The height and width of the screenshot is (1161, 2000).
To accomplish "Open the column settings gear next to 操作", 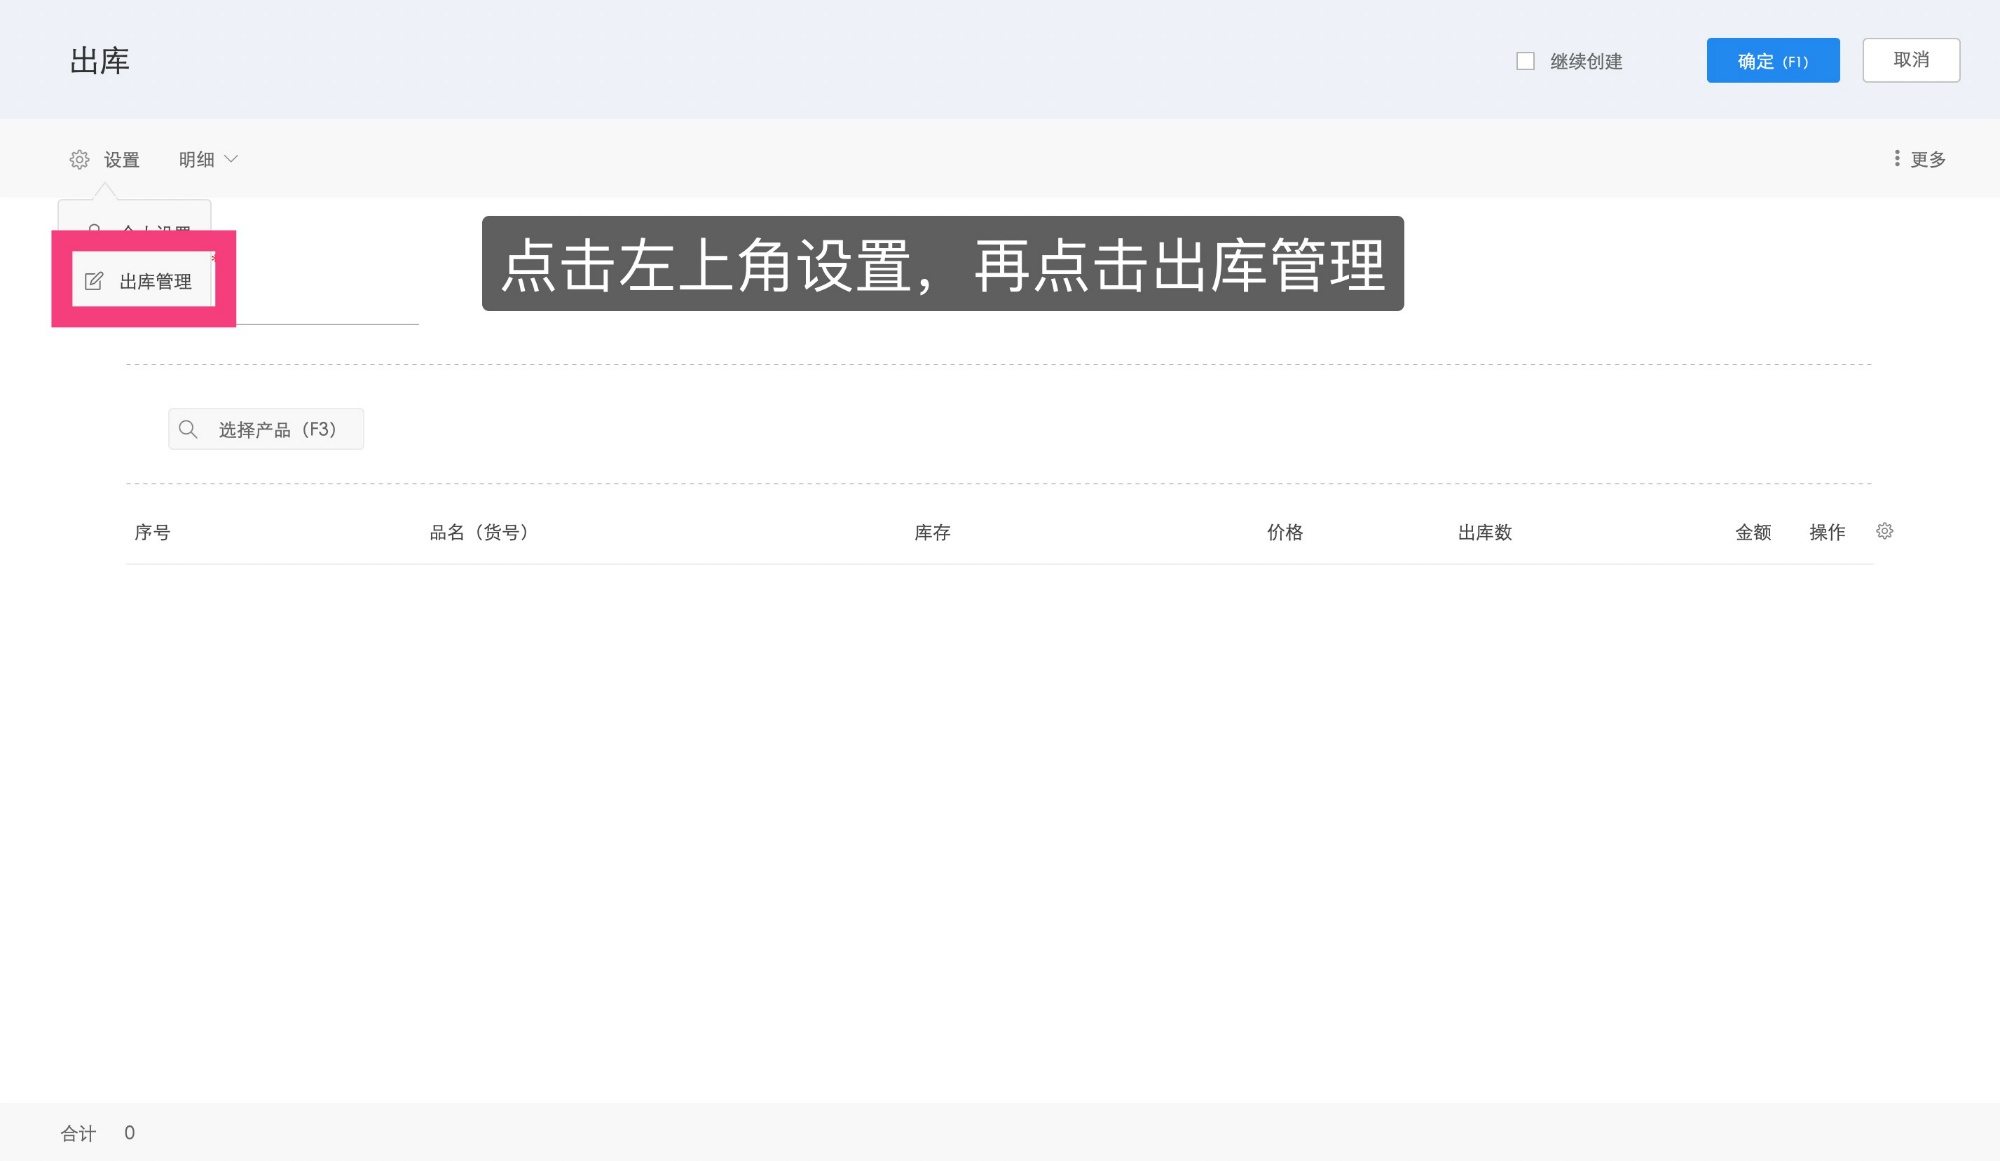I will pyautogui.click(x=1884, y=531).
